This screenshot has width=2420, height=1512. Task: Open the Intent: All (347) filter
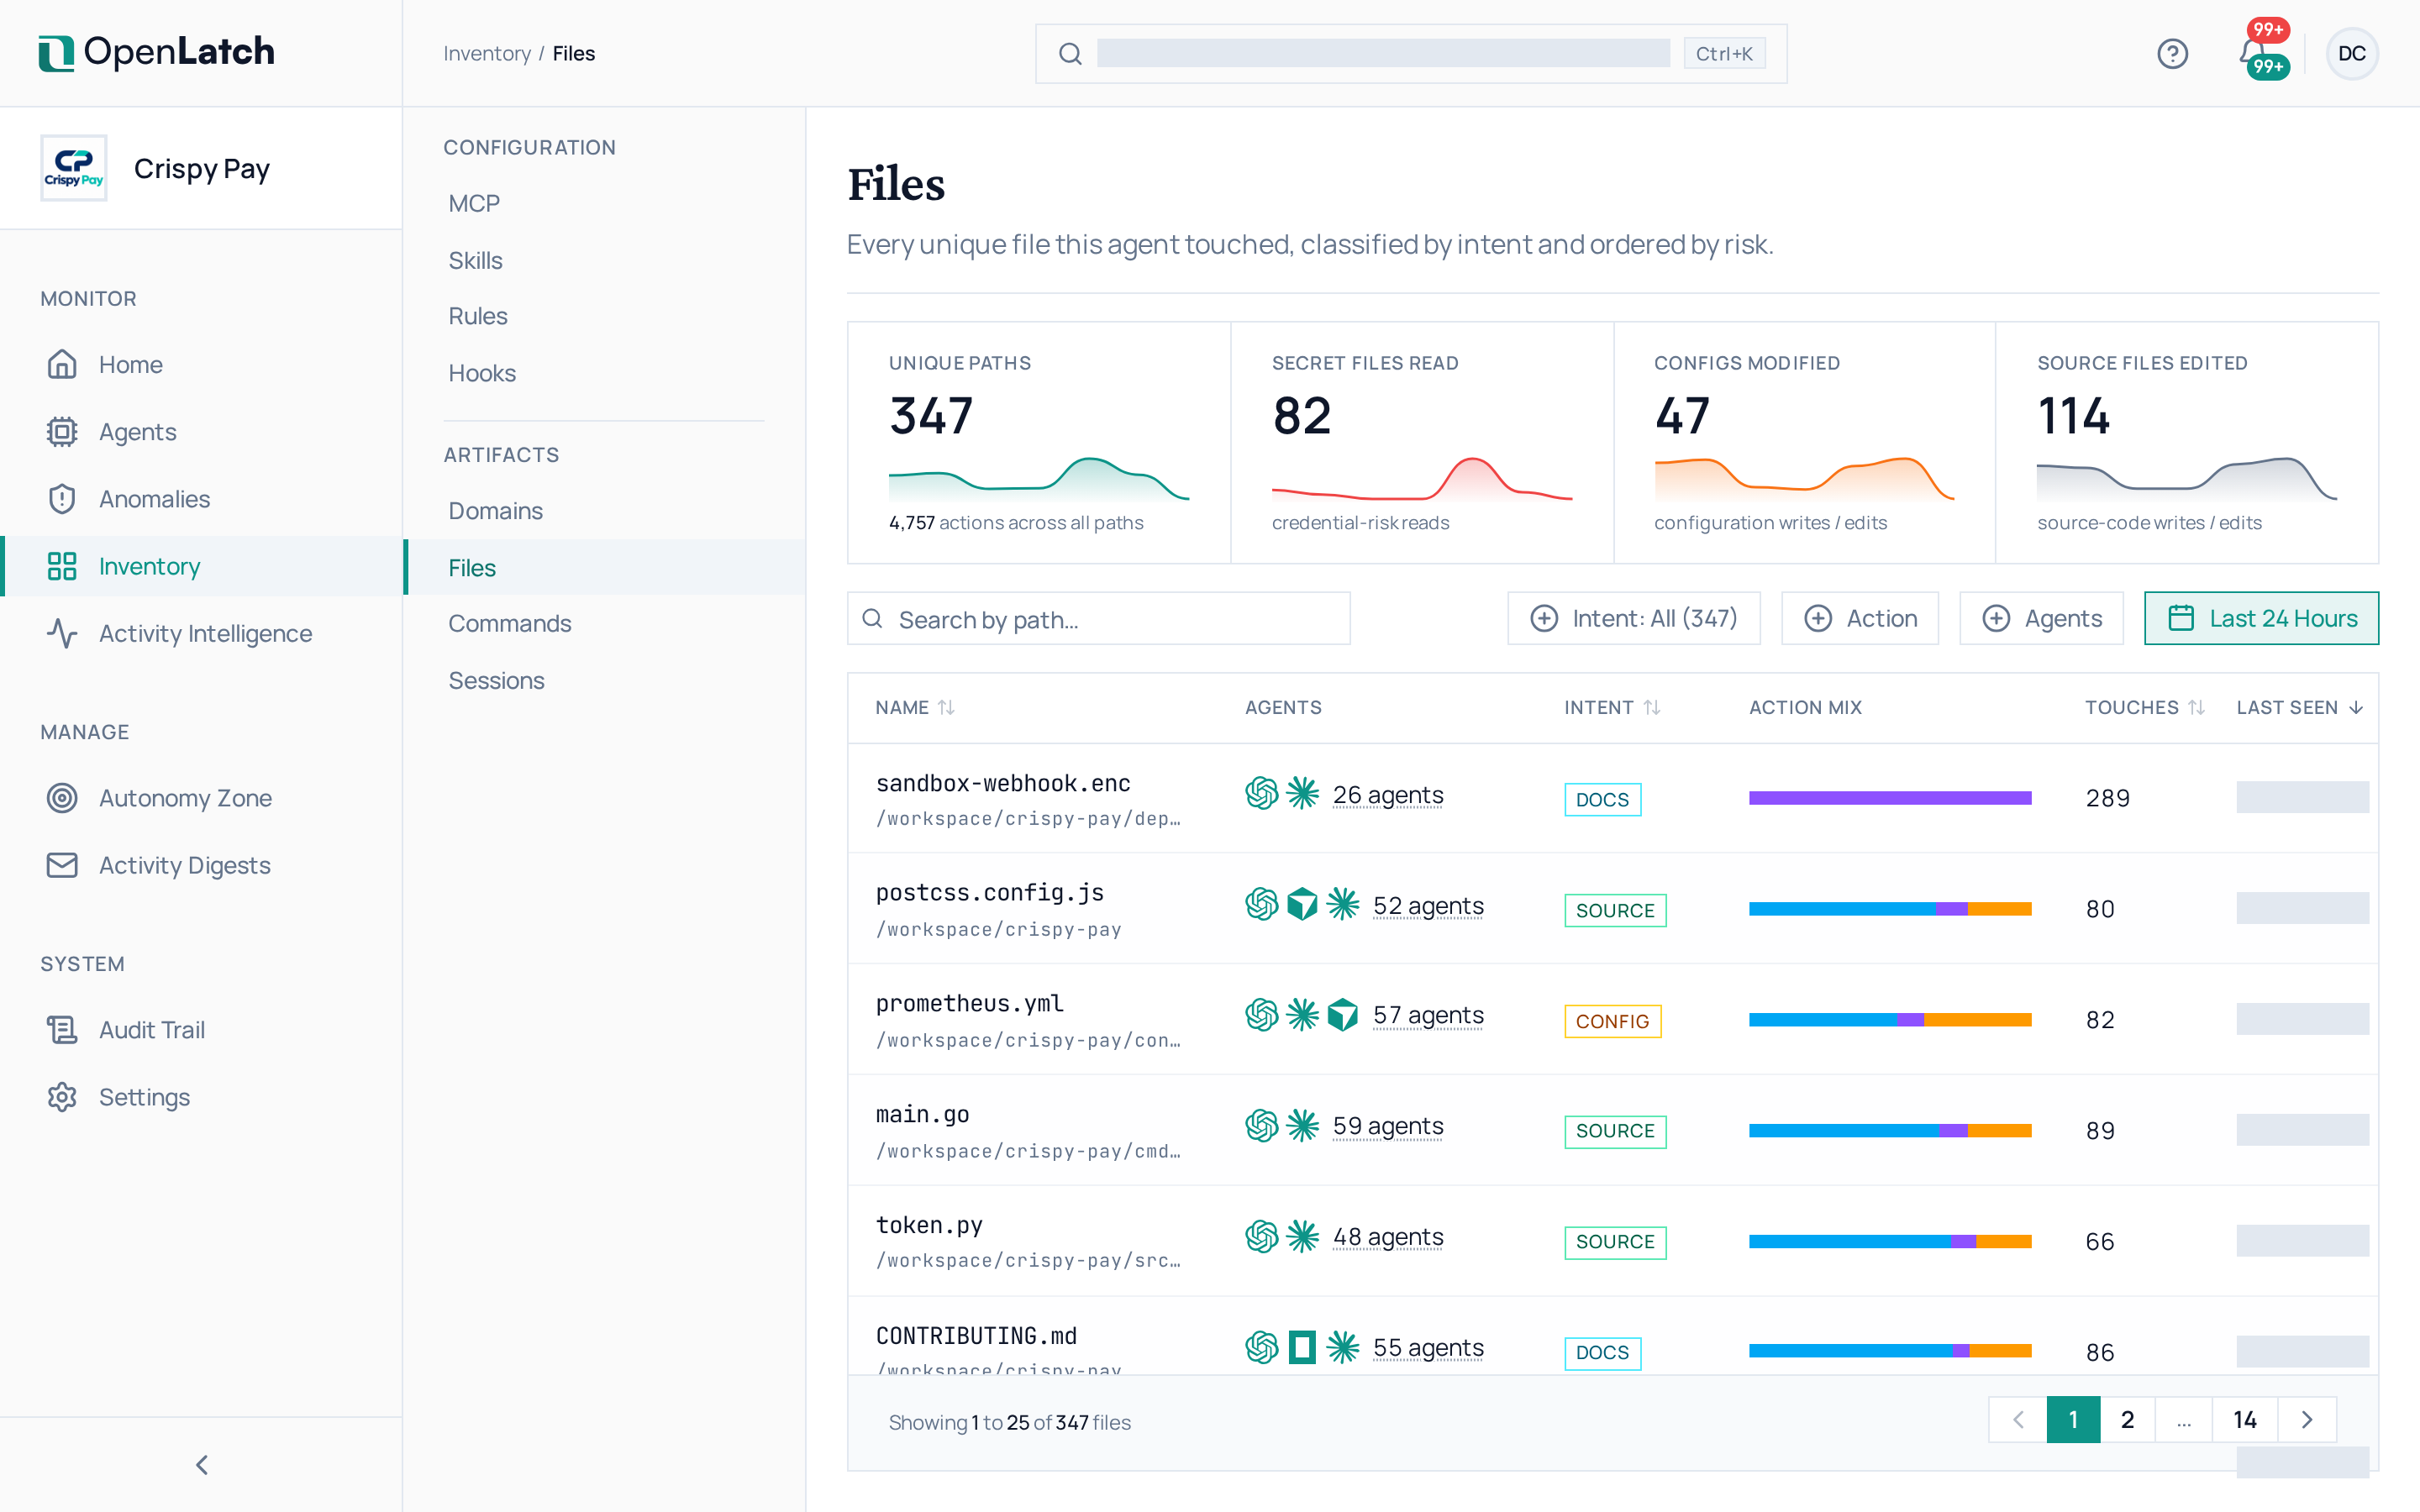(1633, 618)
